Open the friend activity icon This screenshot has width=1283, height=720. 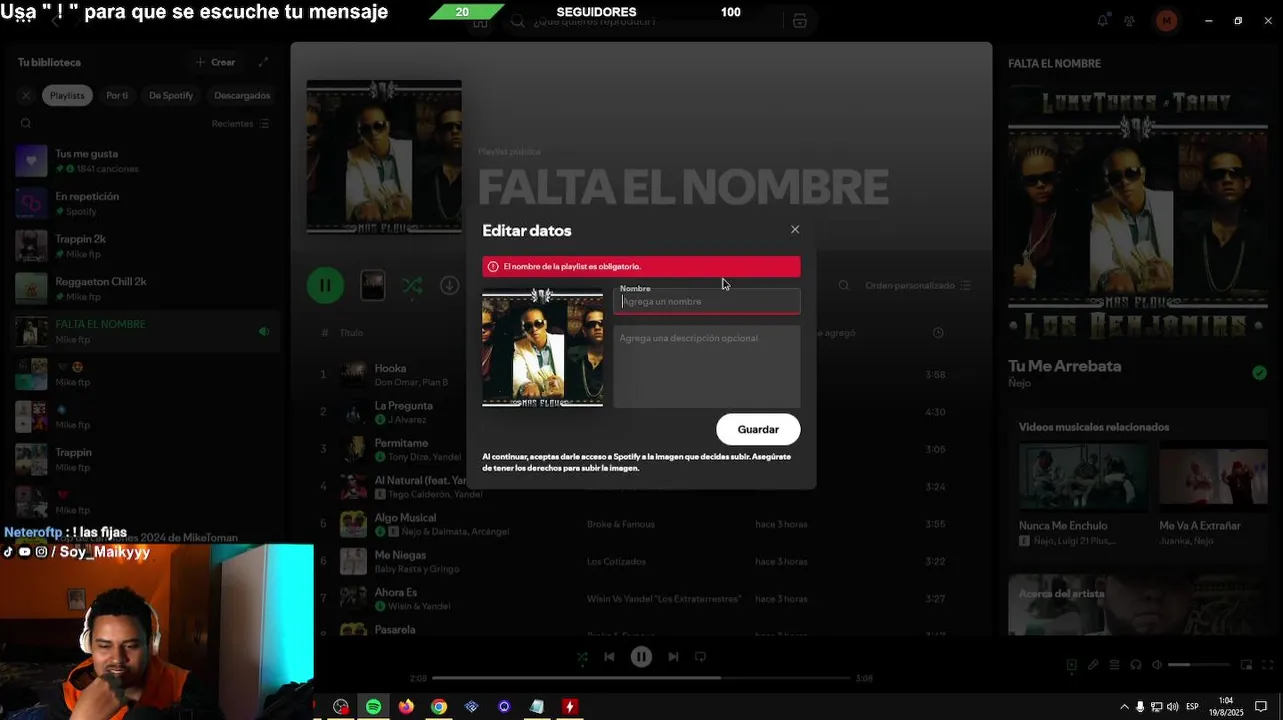[1129, 21]
